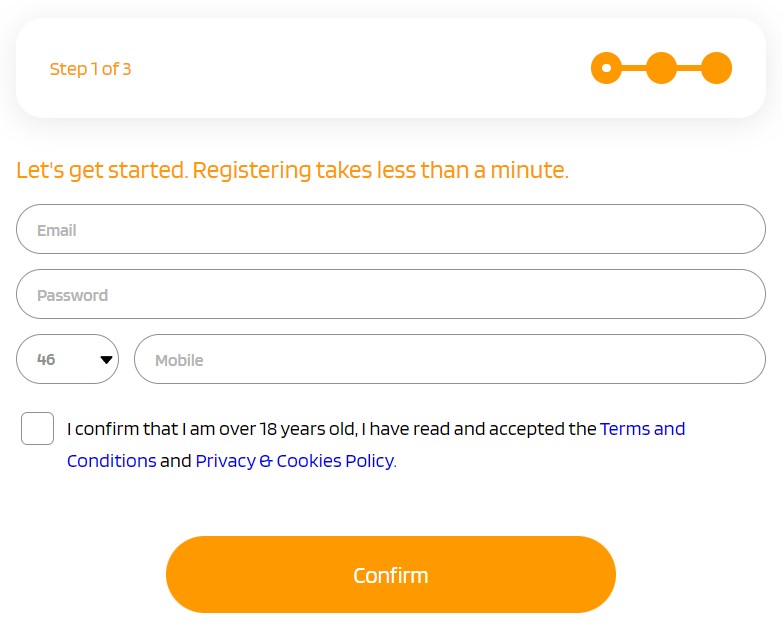Viewport: 782px width, 637px height.
Task: Click the 'Registering takes less than a minute' text
Action: [380, 170]
